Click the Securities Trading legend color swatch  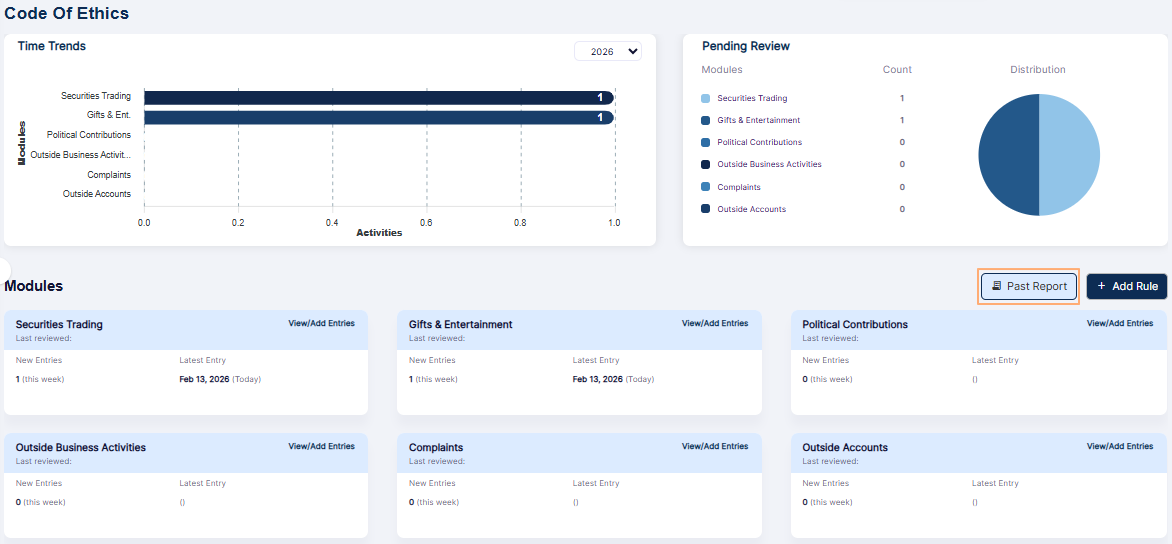click(706, 98)
